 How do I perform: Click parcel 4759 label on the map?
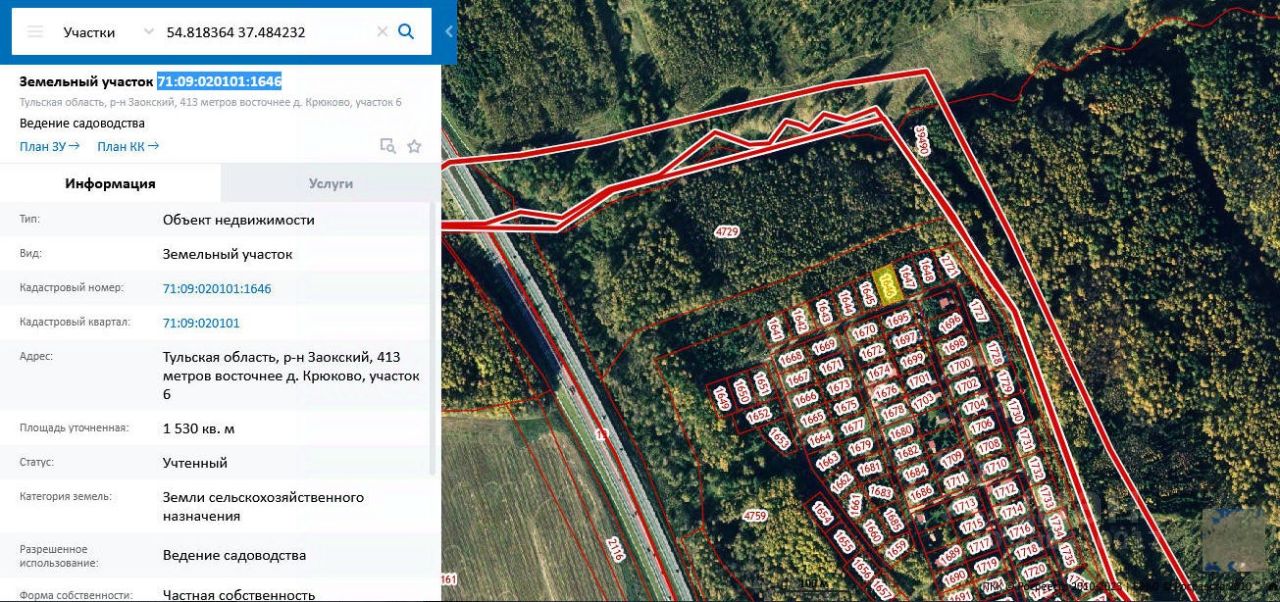pos(755,516)
